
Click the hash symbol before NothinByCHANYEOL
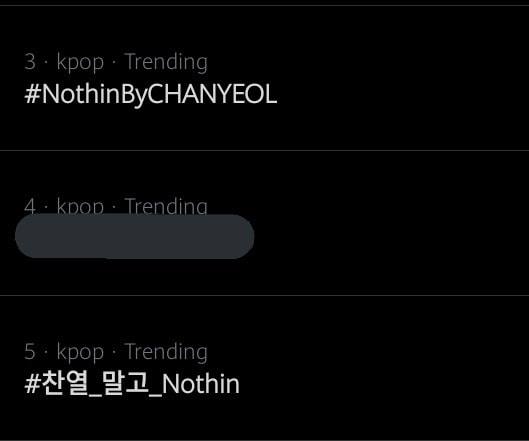click(32, 94)
